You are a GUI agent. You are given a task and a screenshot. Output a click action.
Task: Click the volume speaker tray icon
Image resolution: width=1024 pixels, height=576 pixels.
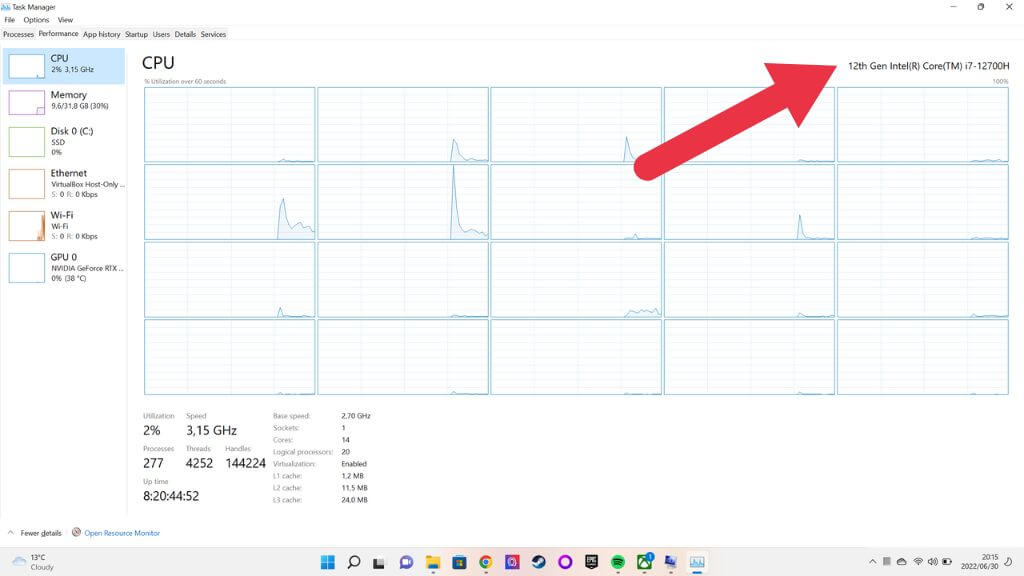pos(932,562)
